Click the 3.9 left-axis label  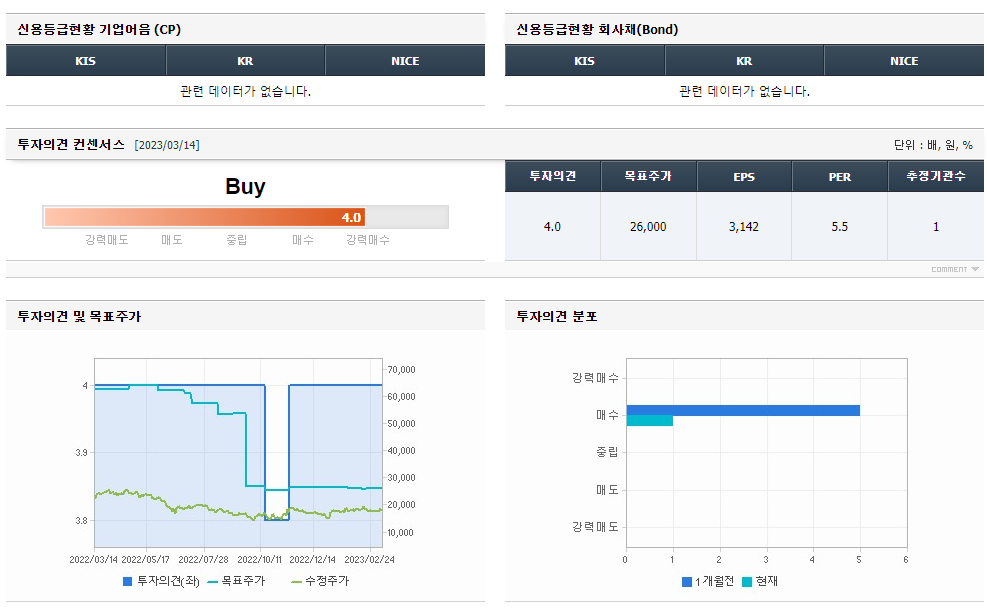(x=82, y=453)
